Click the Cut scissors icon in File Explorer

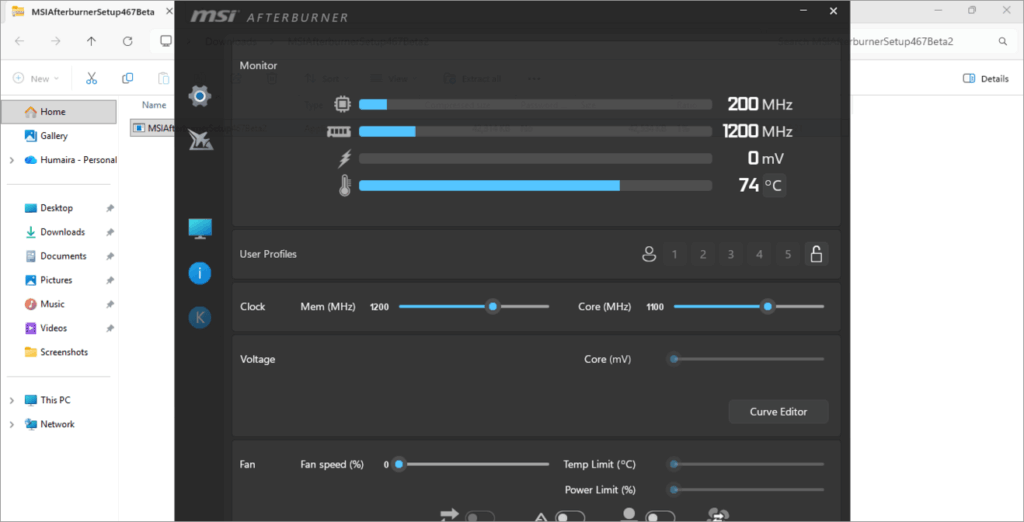(x=91, y=78)
